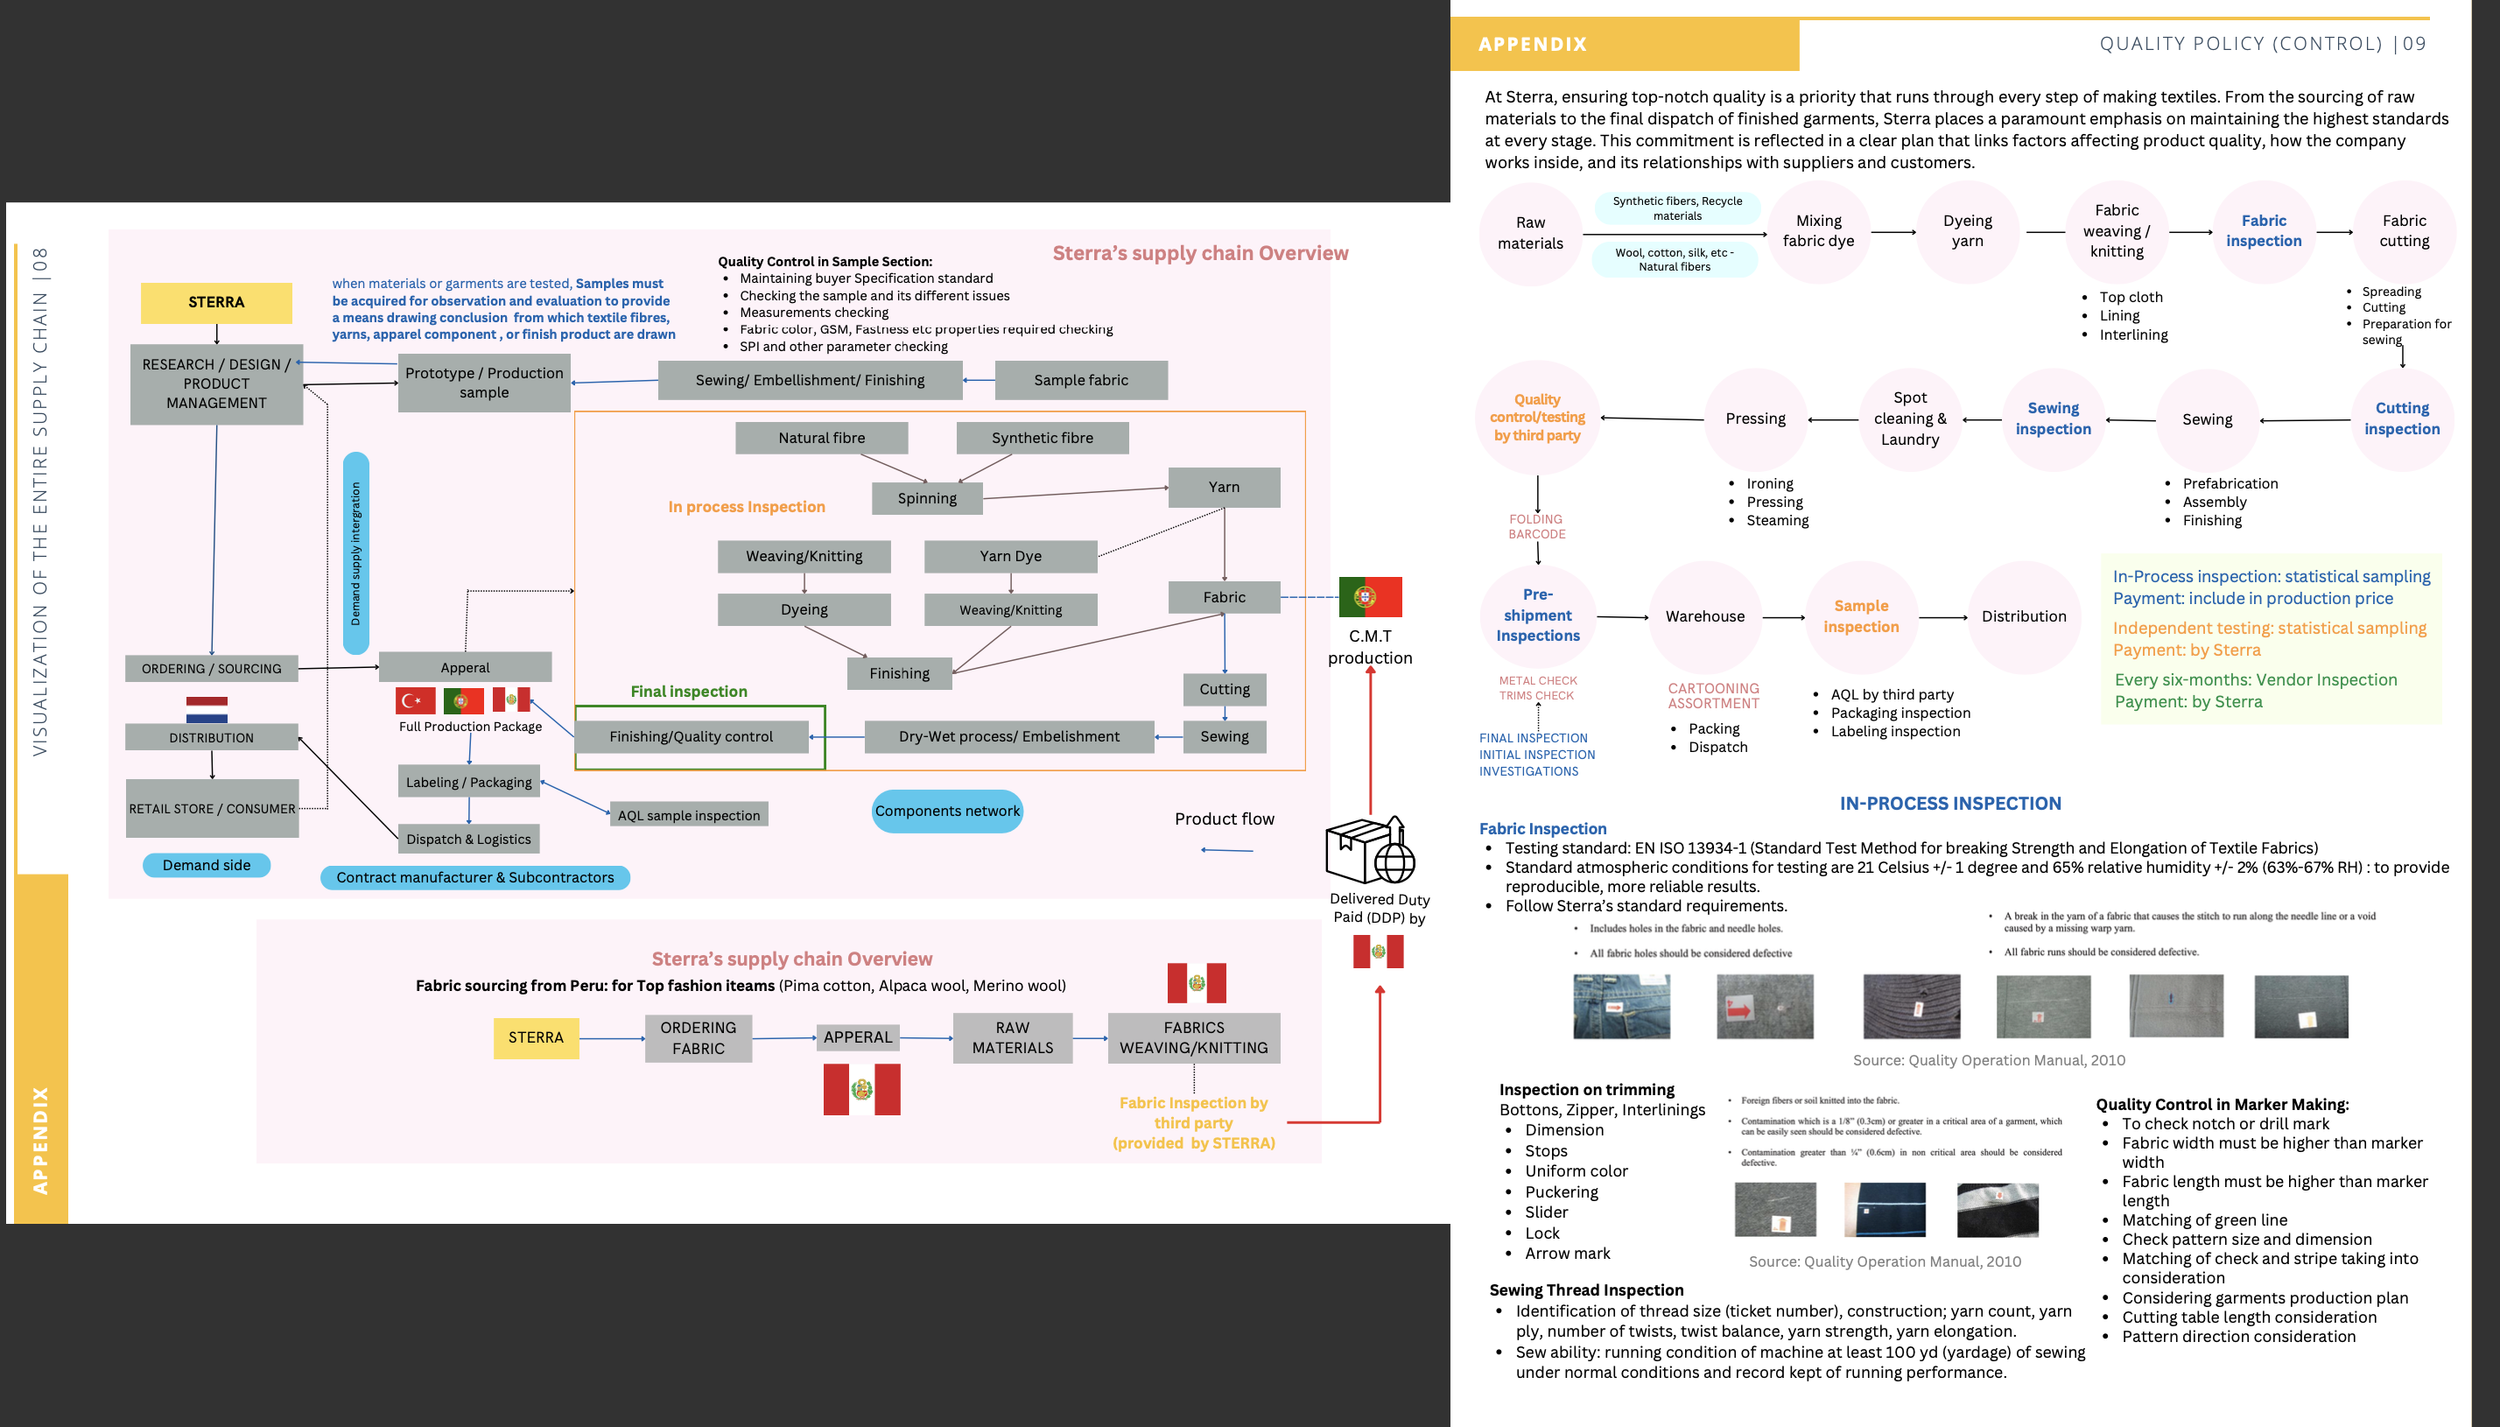Click the orange In process Inspection label
This screenshot has width=2500, height=1427.
(x=747, y=507)
